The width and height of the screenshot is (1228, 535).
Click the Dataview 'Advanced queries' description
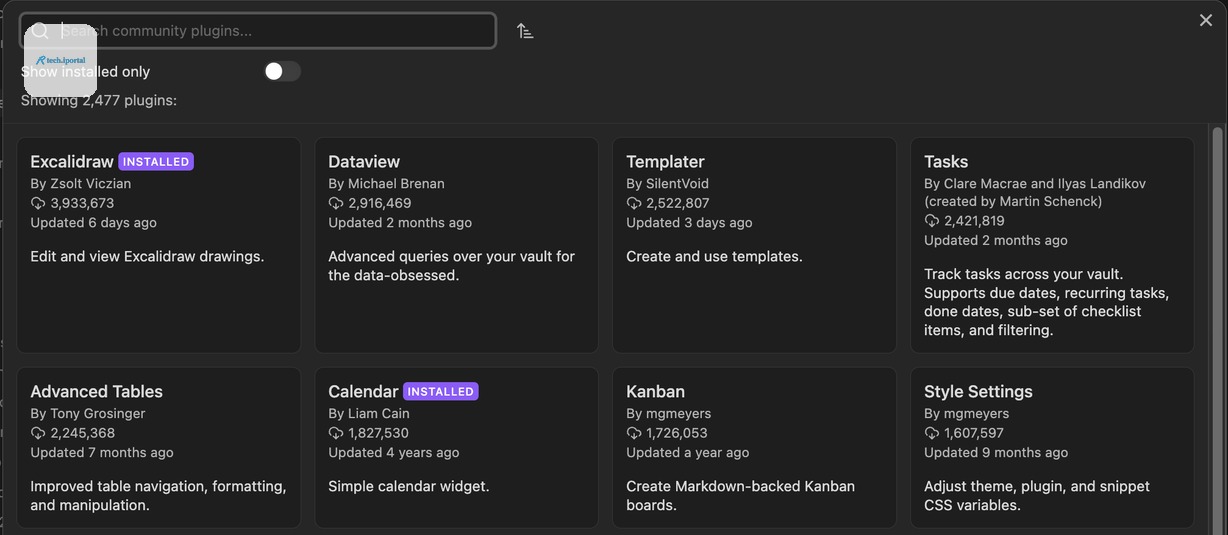tap(452, 266)
